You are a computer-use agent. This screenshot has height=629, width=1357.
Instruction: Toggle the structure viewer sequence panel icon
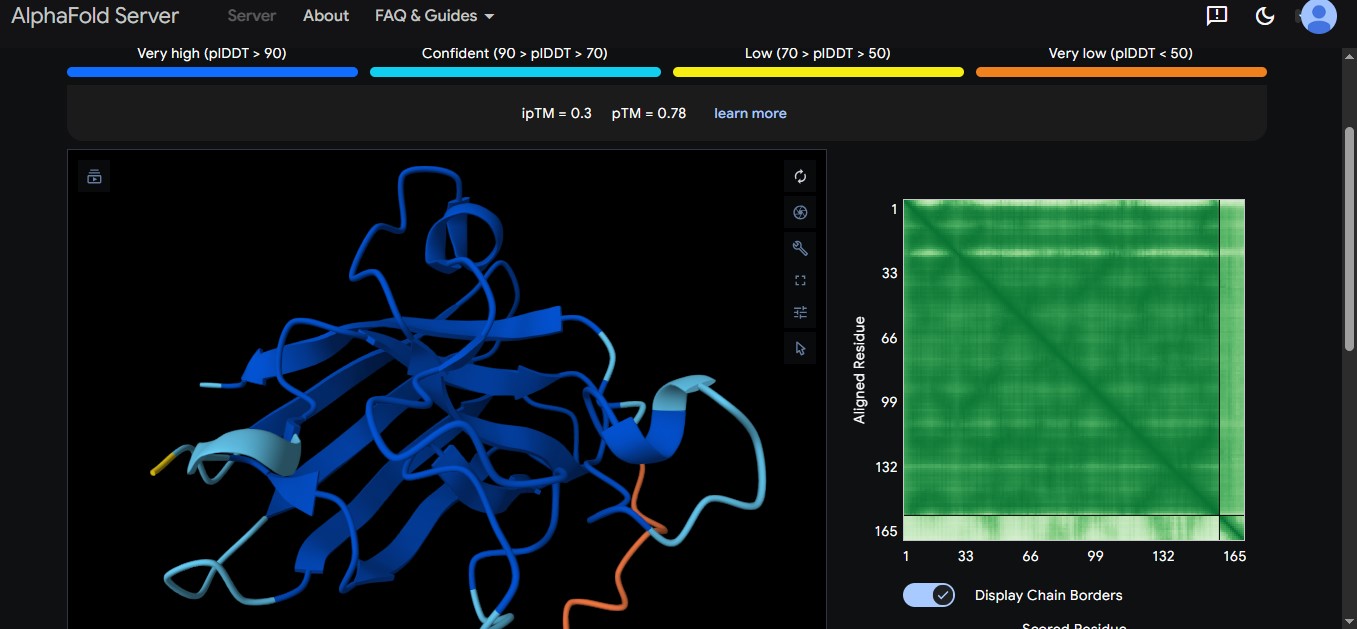point(94,176)
